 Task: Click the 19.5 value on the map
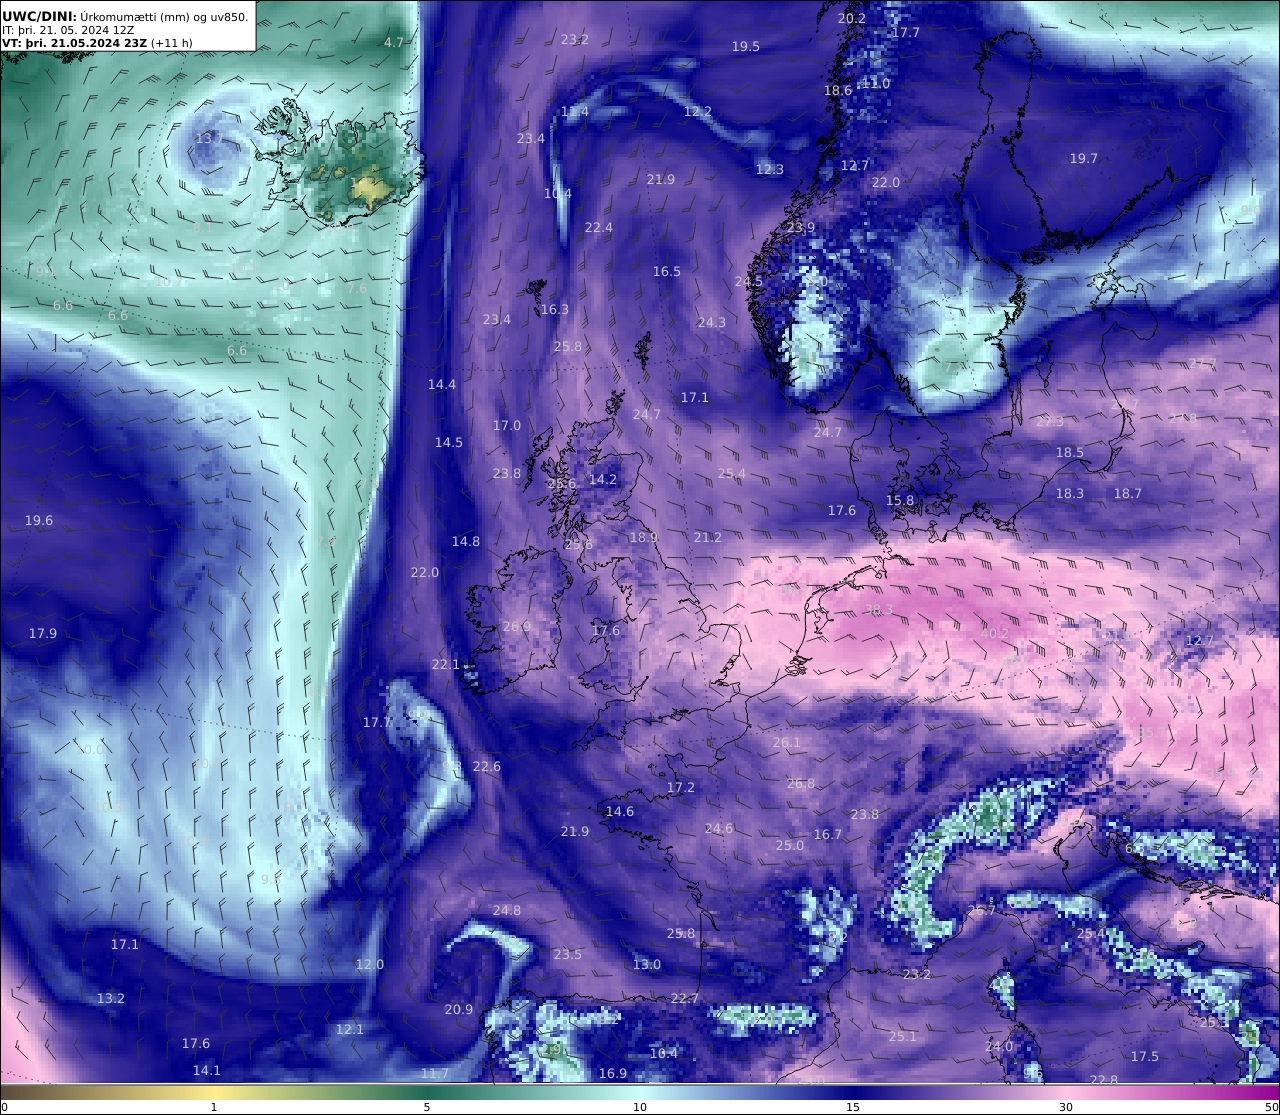[x=746, y=46]
